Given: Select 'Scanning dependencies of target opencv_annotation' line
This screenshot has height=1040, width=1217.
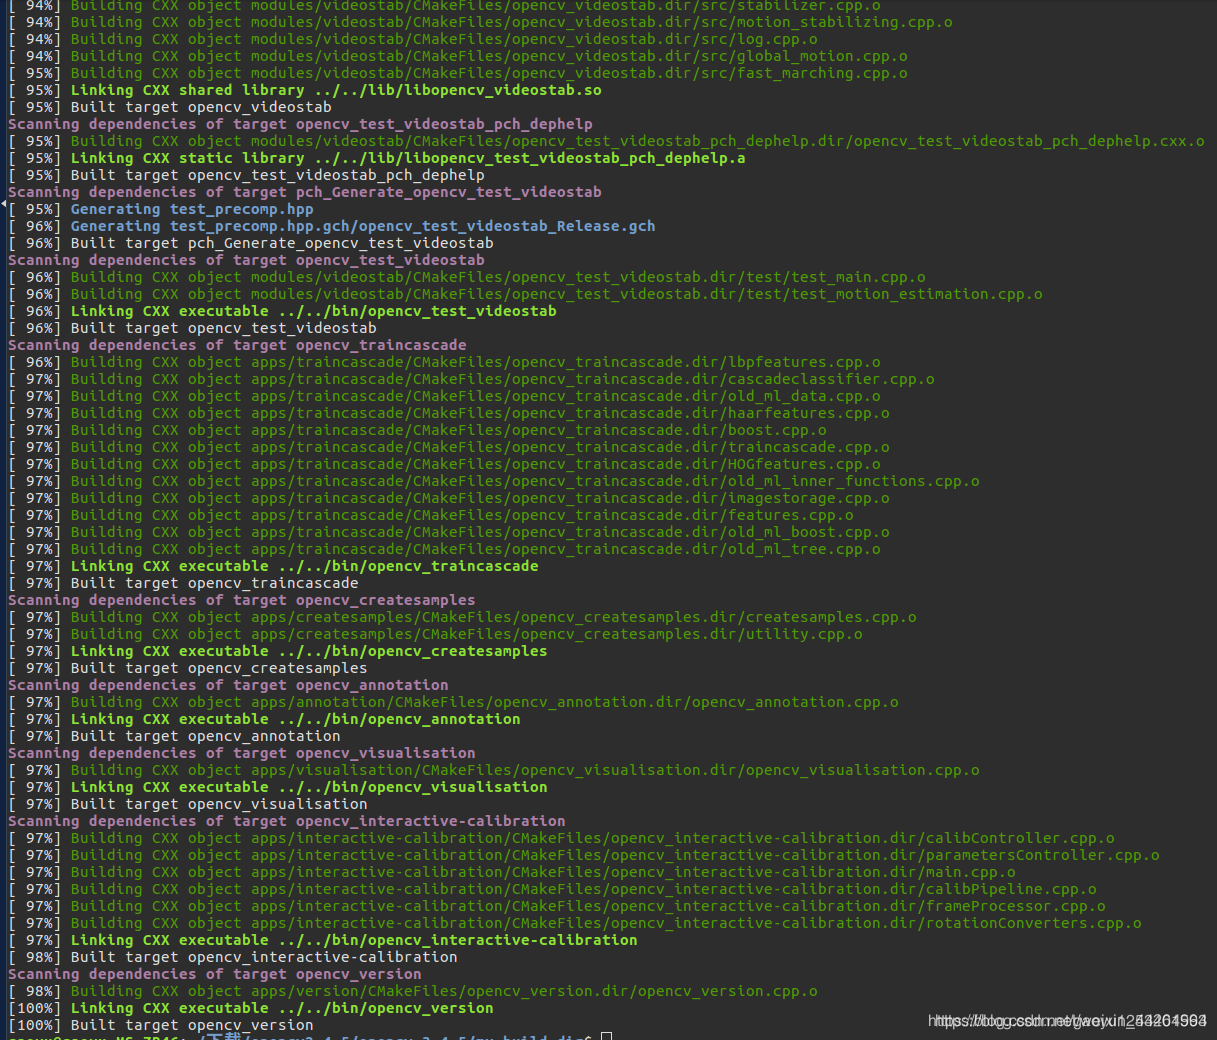Looking at the screenshot, I should [x=228, y=685].
